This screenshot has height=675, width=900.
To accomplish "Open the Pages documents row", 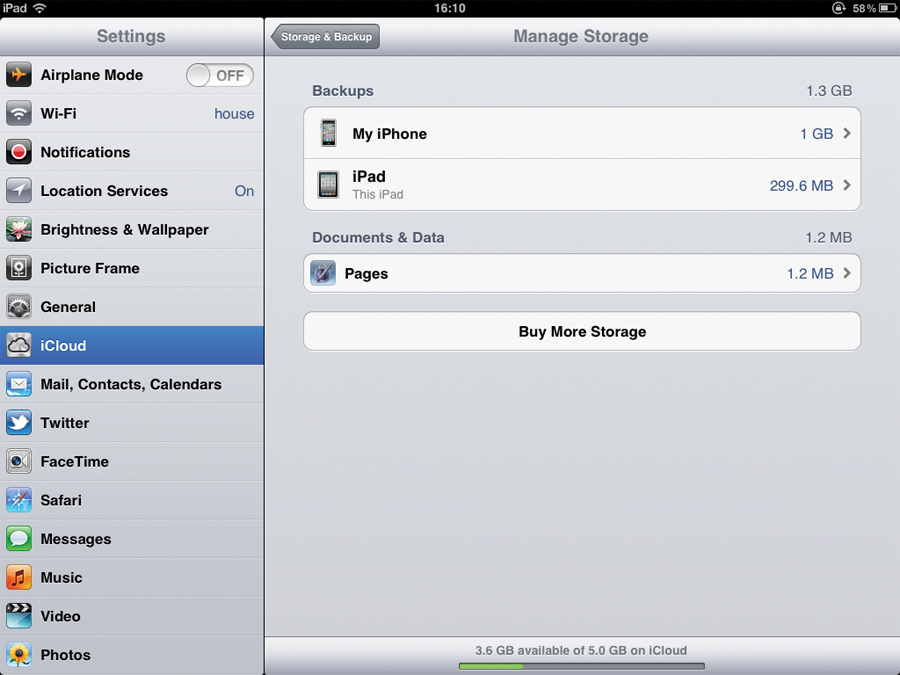I will tap(582, 273).
